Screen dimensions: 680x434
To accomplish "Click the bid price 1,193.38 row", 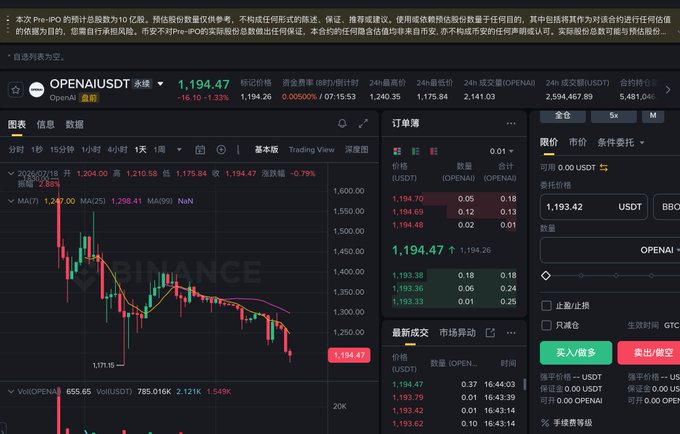I will (454, 275).
